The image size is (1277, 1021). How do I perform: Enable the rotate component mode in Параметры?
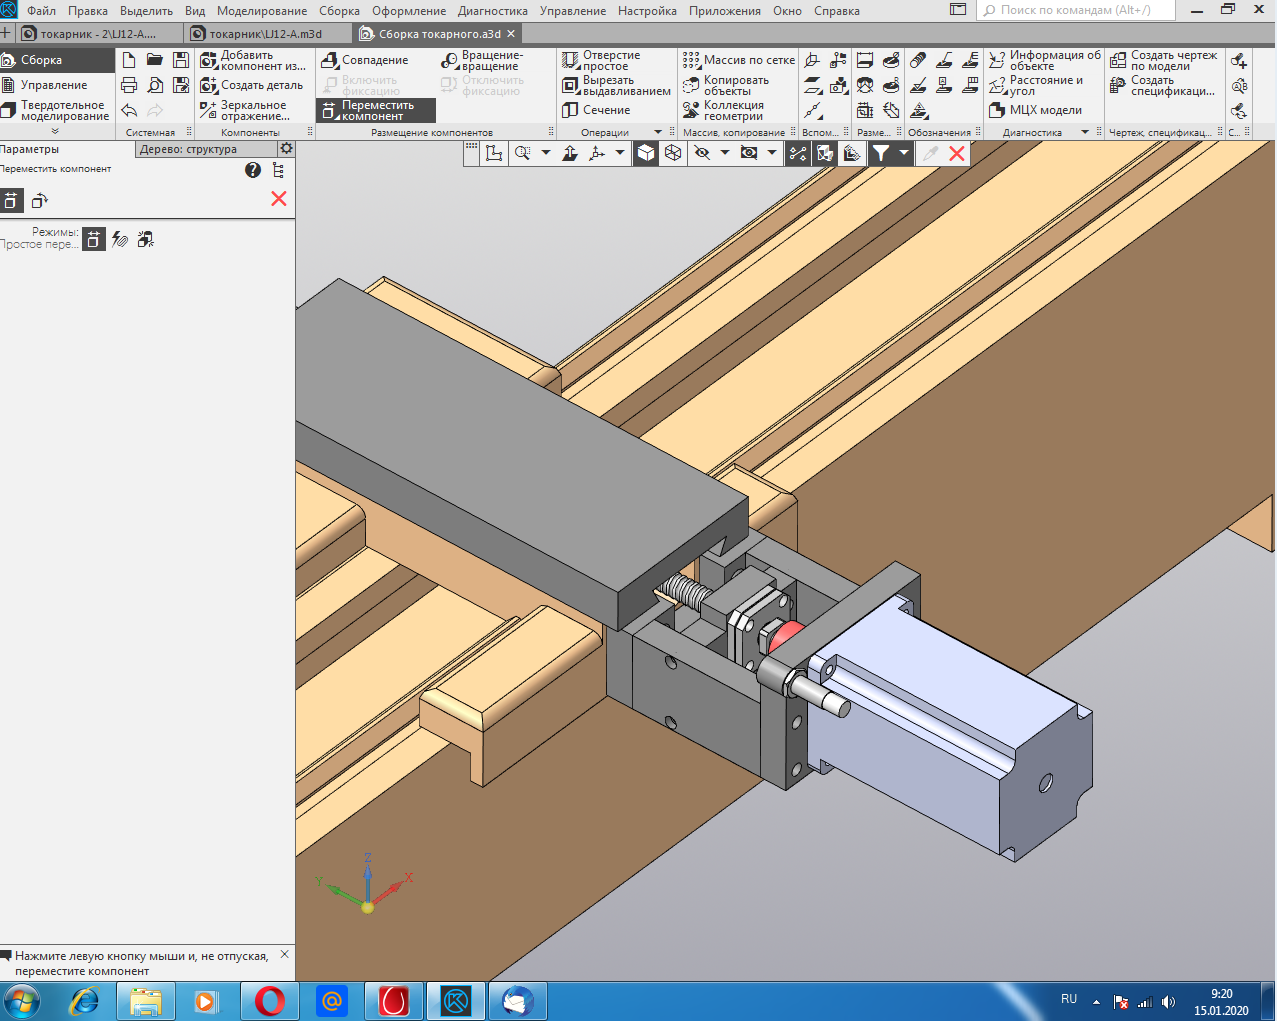pyautogui.click(x=40, y=201)
